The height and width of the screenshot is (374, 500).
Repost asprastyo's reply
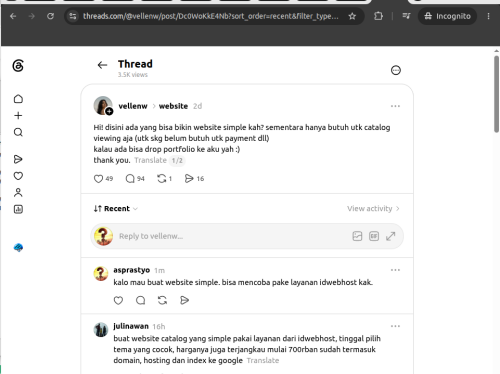click(x=162, y=300)
